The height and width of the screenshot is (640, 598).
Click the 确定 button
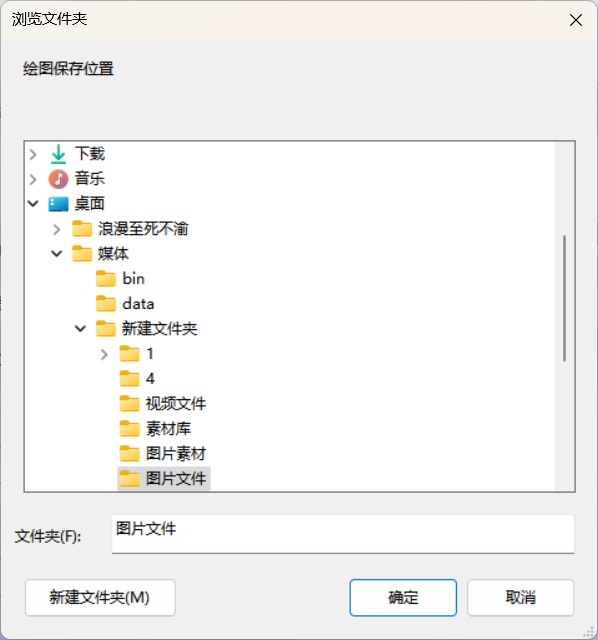(403, 598)
